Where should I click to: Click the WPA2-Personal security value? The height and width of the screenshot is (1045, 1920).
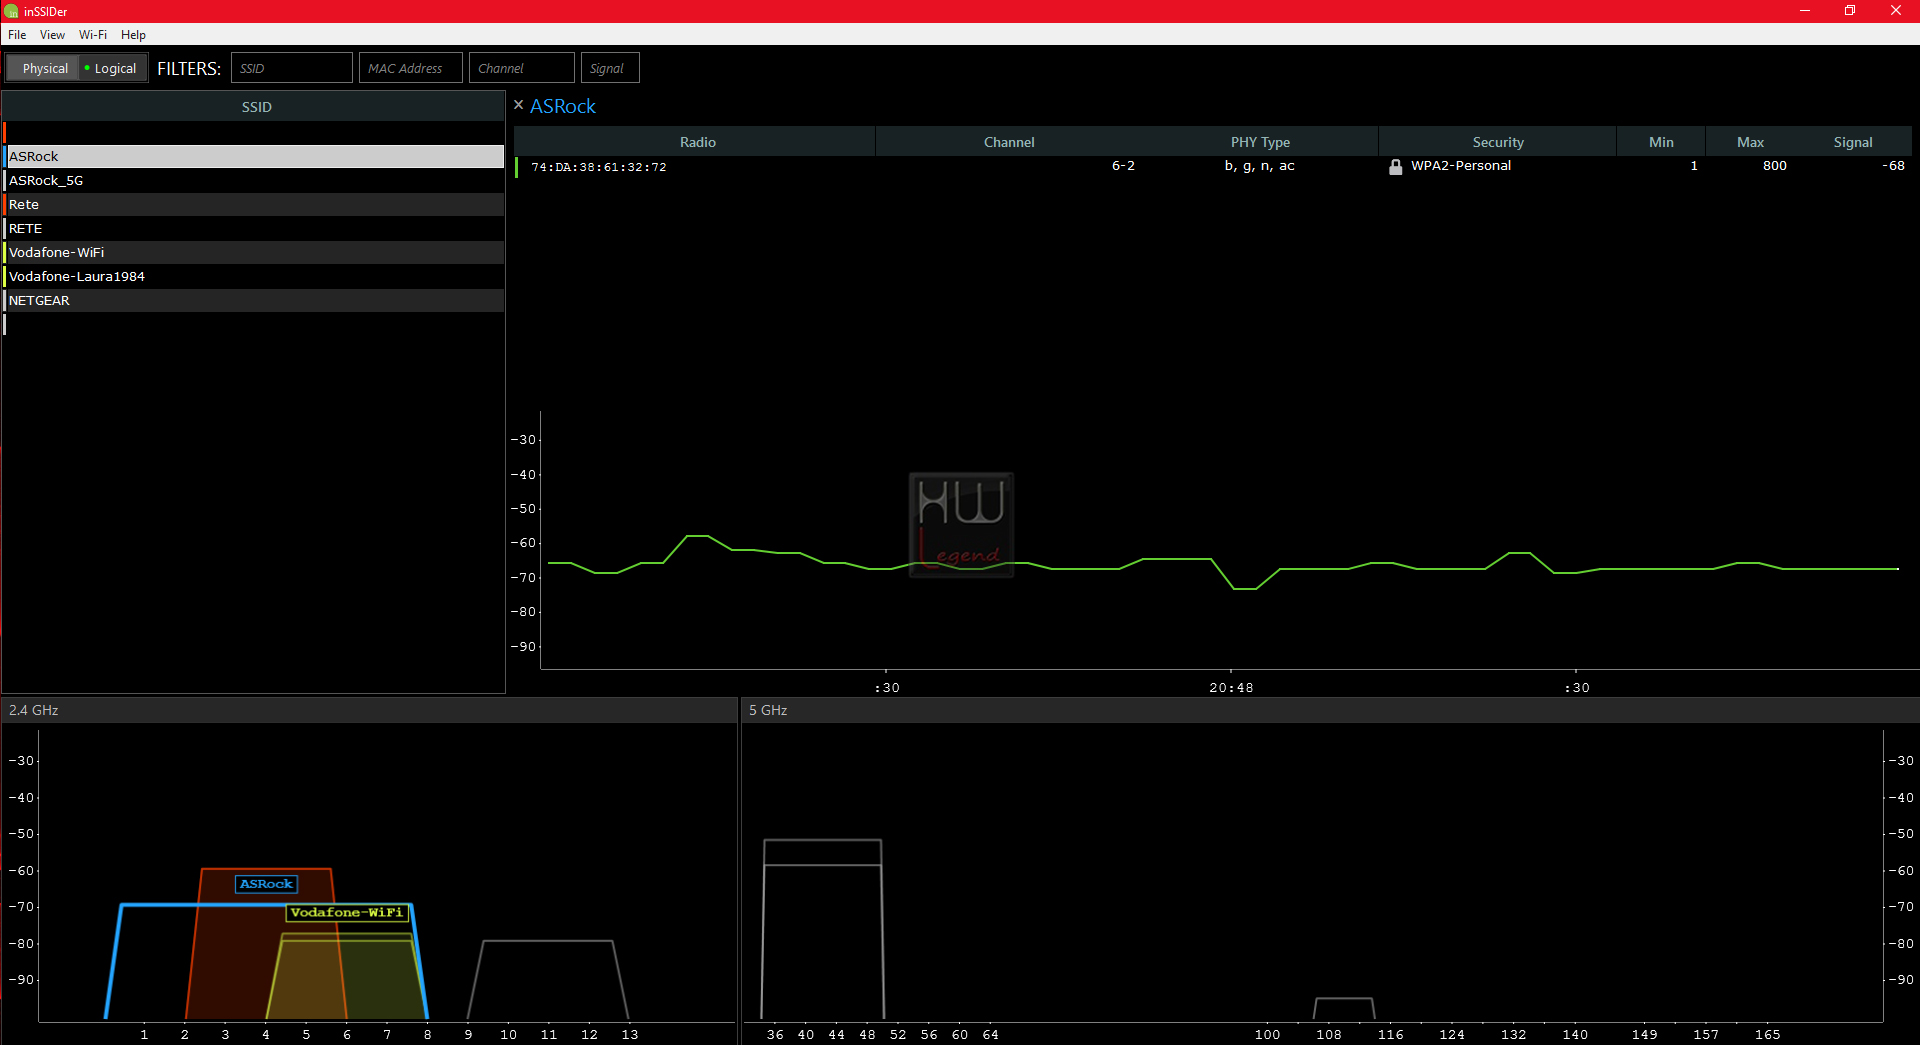(1461, 166)
